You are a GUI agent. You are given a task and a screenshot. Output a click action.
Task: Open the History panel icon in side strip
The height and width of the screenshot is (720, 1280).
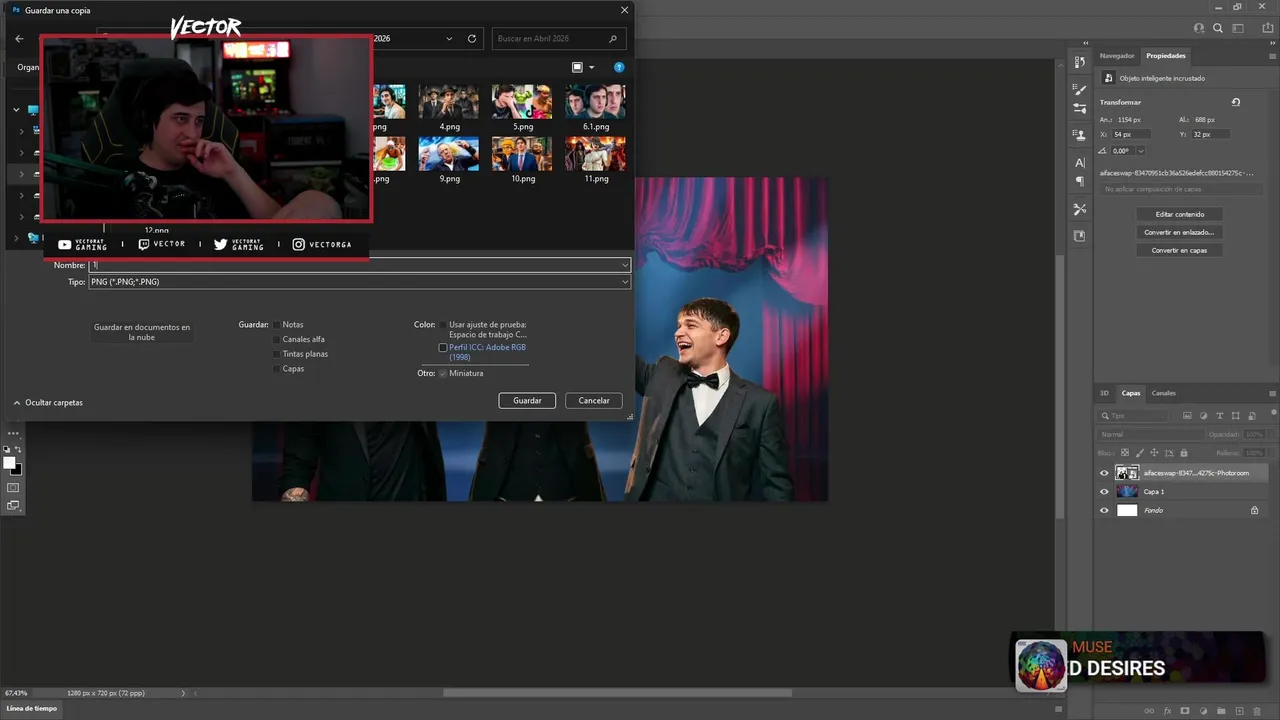coord(1080,62)
